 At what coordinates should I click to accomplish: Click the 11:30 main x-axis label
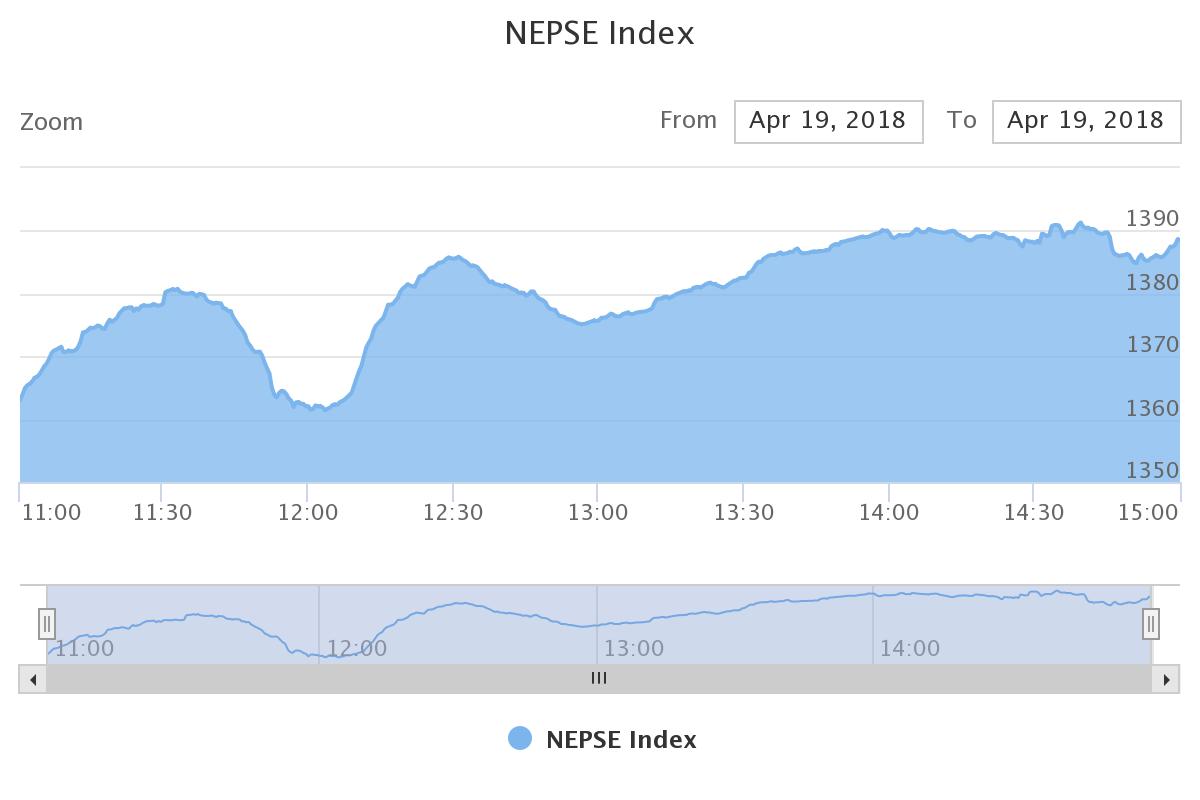point(162,512)
